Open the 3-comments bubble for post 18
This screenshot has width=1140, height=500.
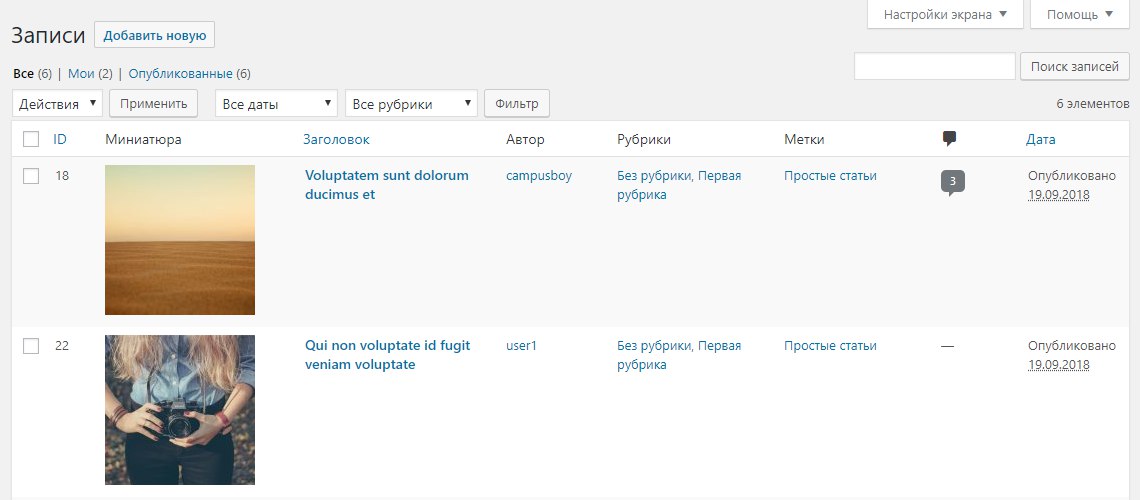coord(952,182)
